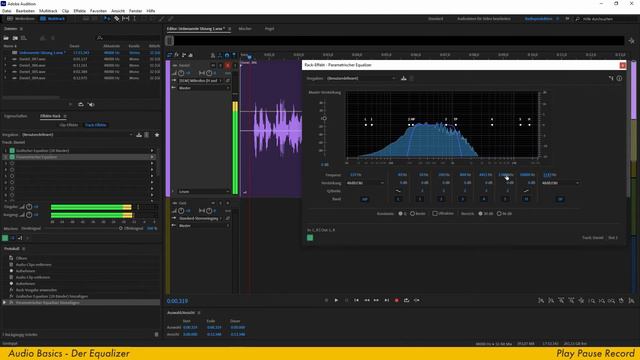Enable the Ultraleise checkbox
Image resolution: width=640 pixels, height=360 pixels.
(435, 213)
